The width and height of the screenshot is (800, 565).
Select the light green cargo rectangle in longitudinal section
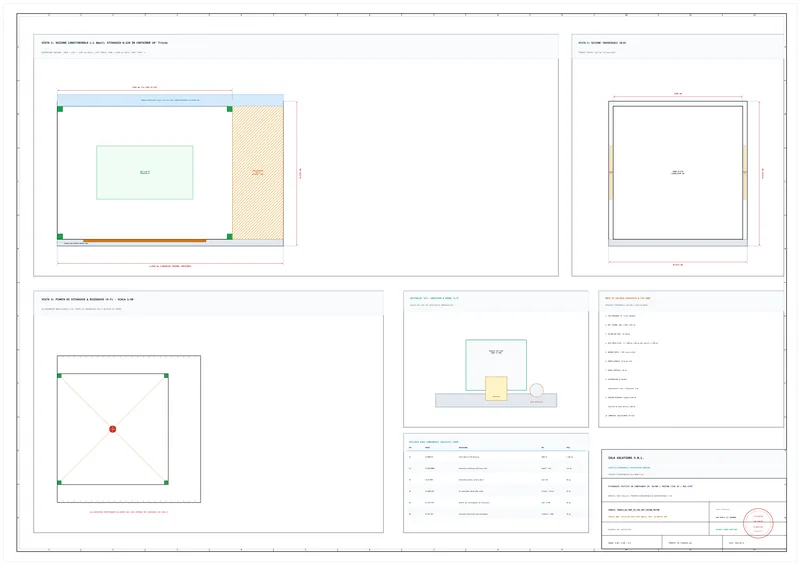pyautogui.click(x=145, y=173)
